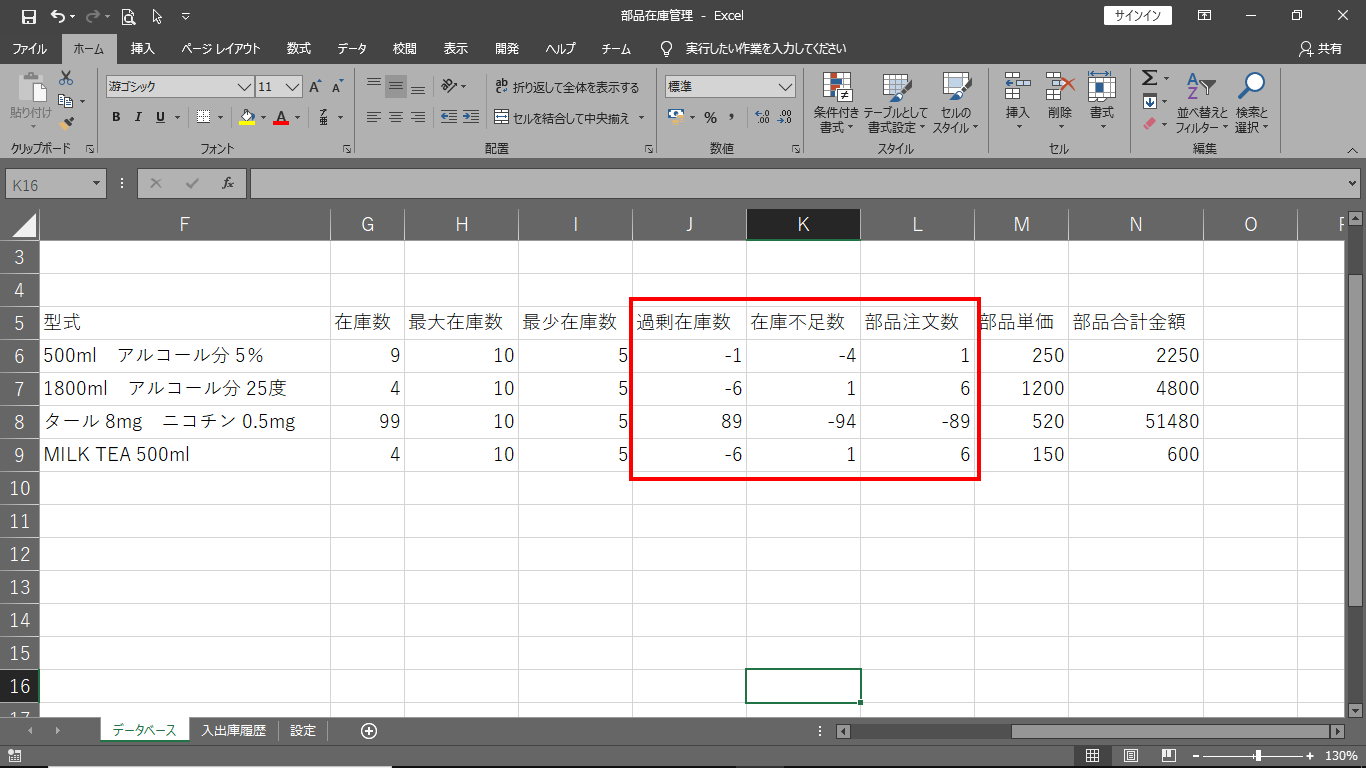Click the insert function fx icon
This screenshot has width=1366, height=768.
pos(228,183)
